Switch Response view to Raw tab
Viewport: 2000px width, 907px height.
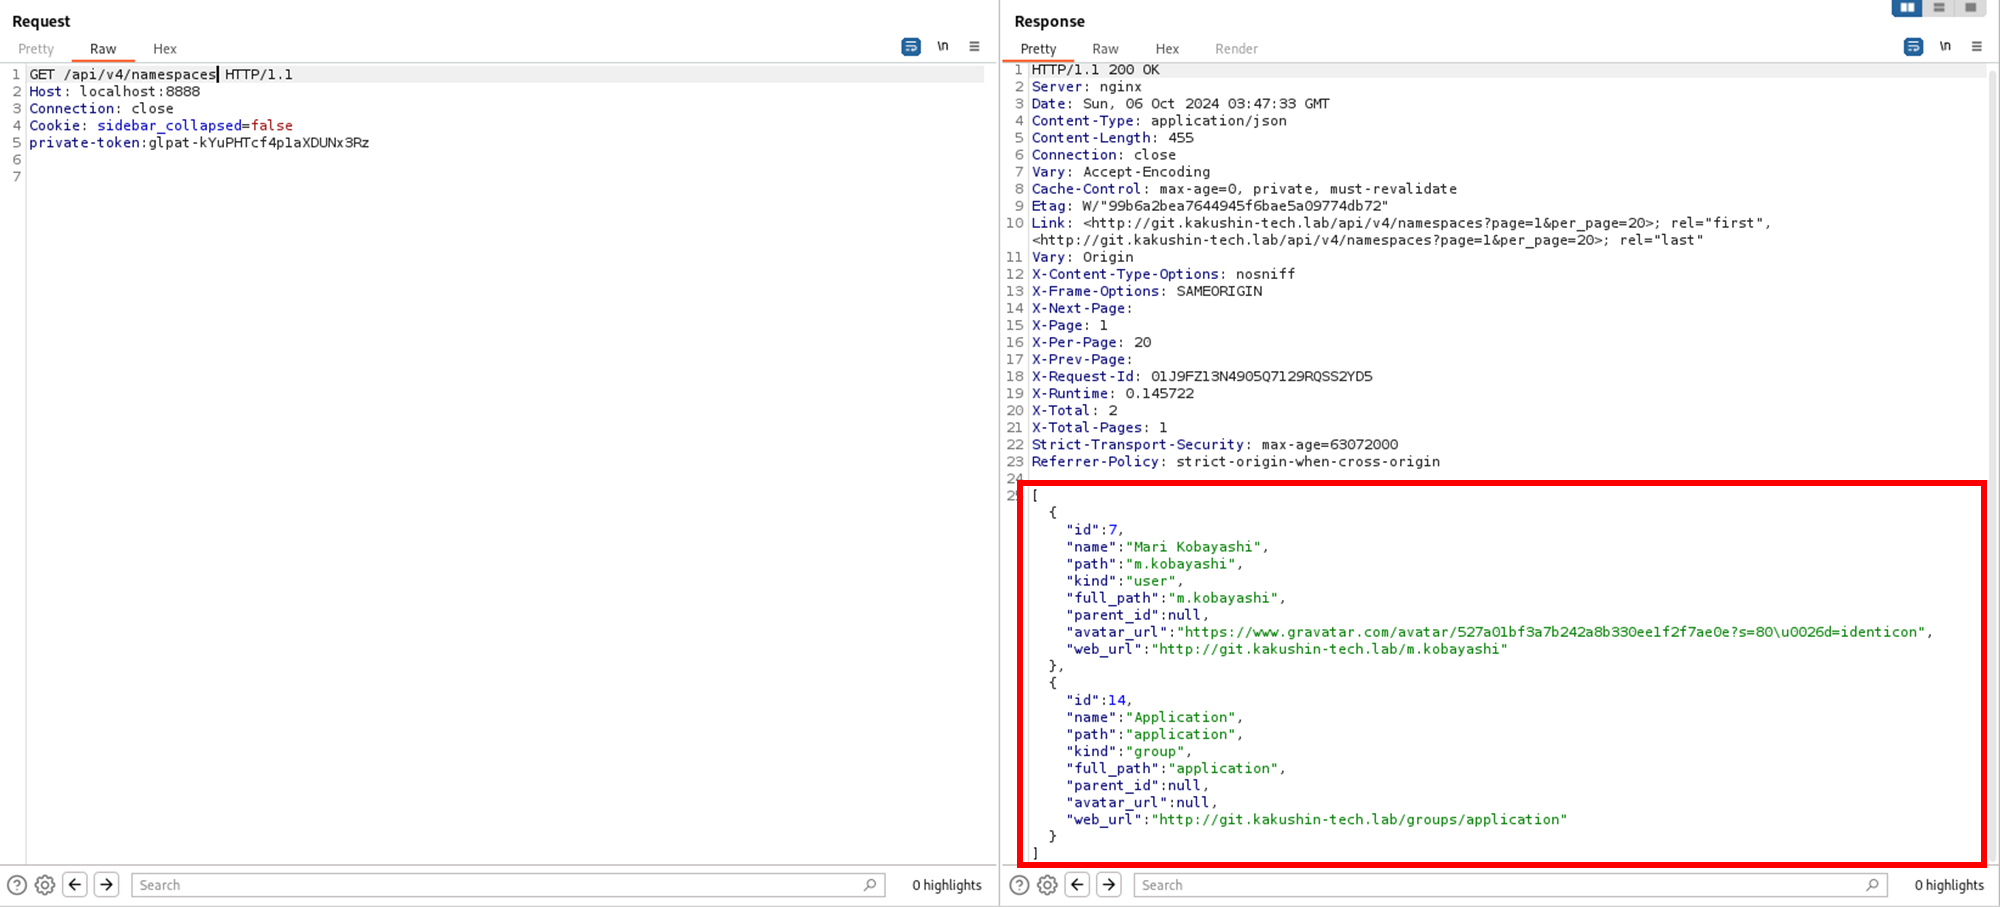[x=1105, y=49]
